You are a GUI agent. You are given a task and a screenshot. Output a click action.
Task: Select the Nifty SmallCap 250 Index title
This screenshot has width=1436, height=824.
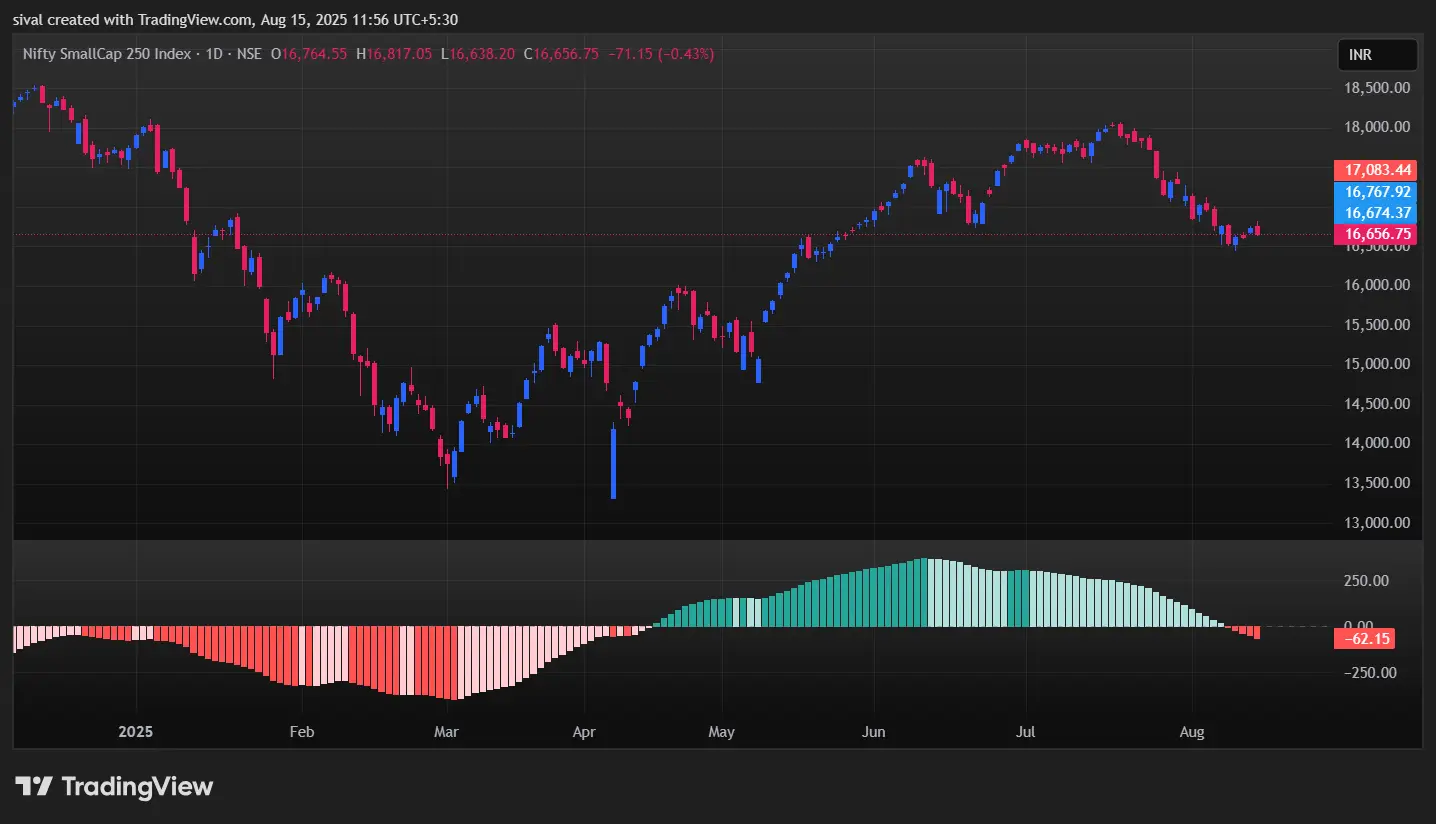tap(107, 54)
